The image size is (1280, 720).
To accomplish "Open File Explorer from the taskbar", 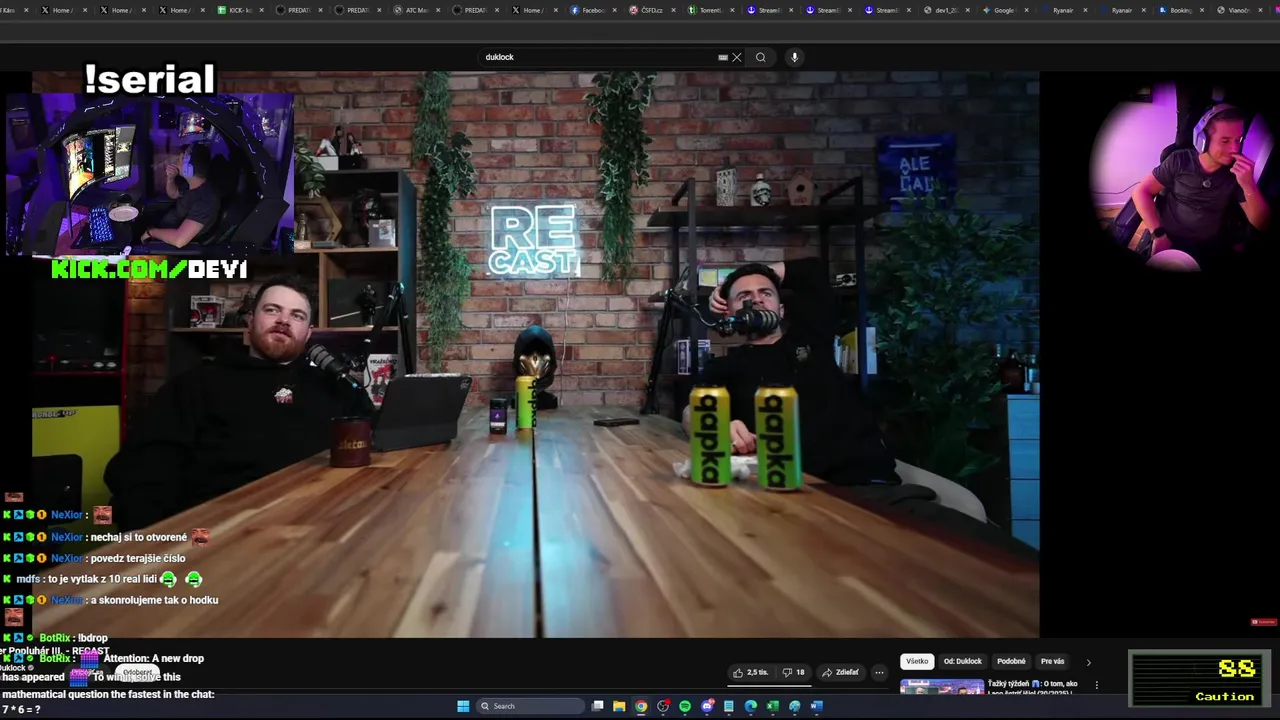I will 619,706.
